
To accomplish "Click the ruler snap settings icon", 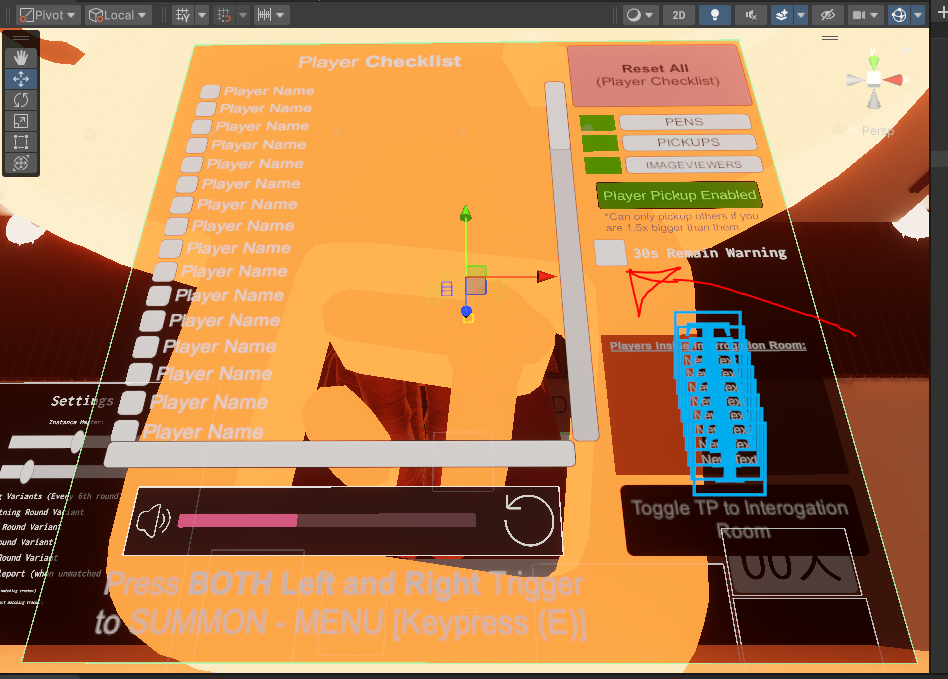I will pyautogui.click(x=264, y=15).
